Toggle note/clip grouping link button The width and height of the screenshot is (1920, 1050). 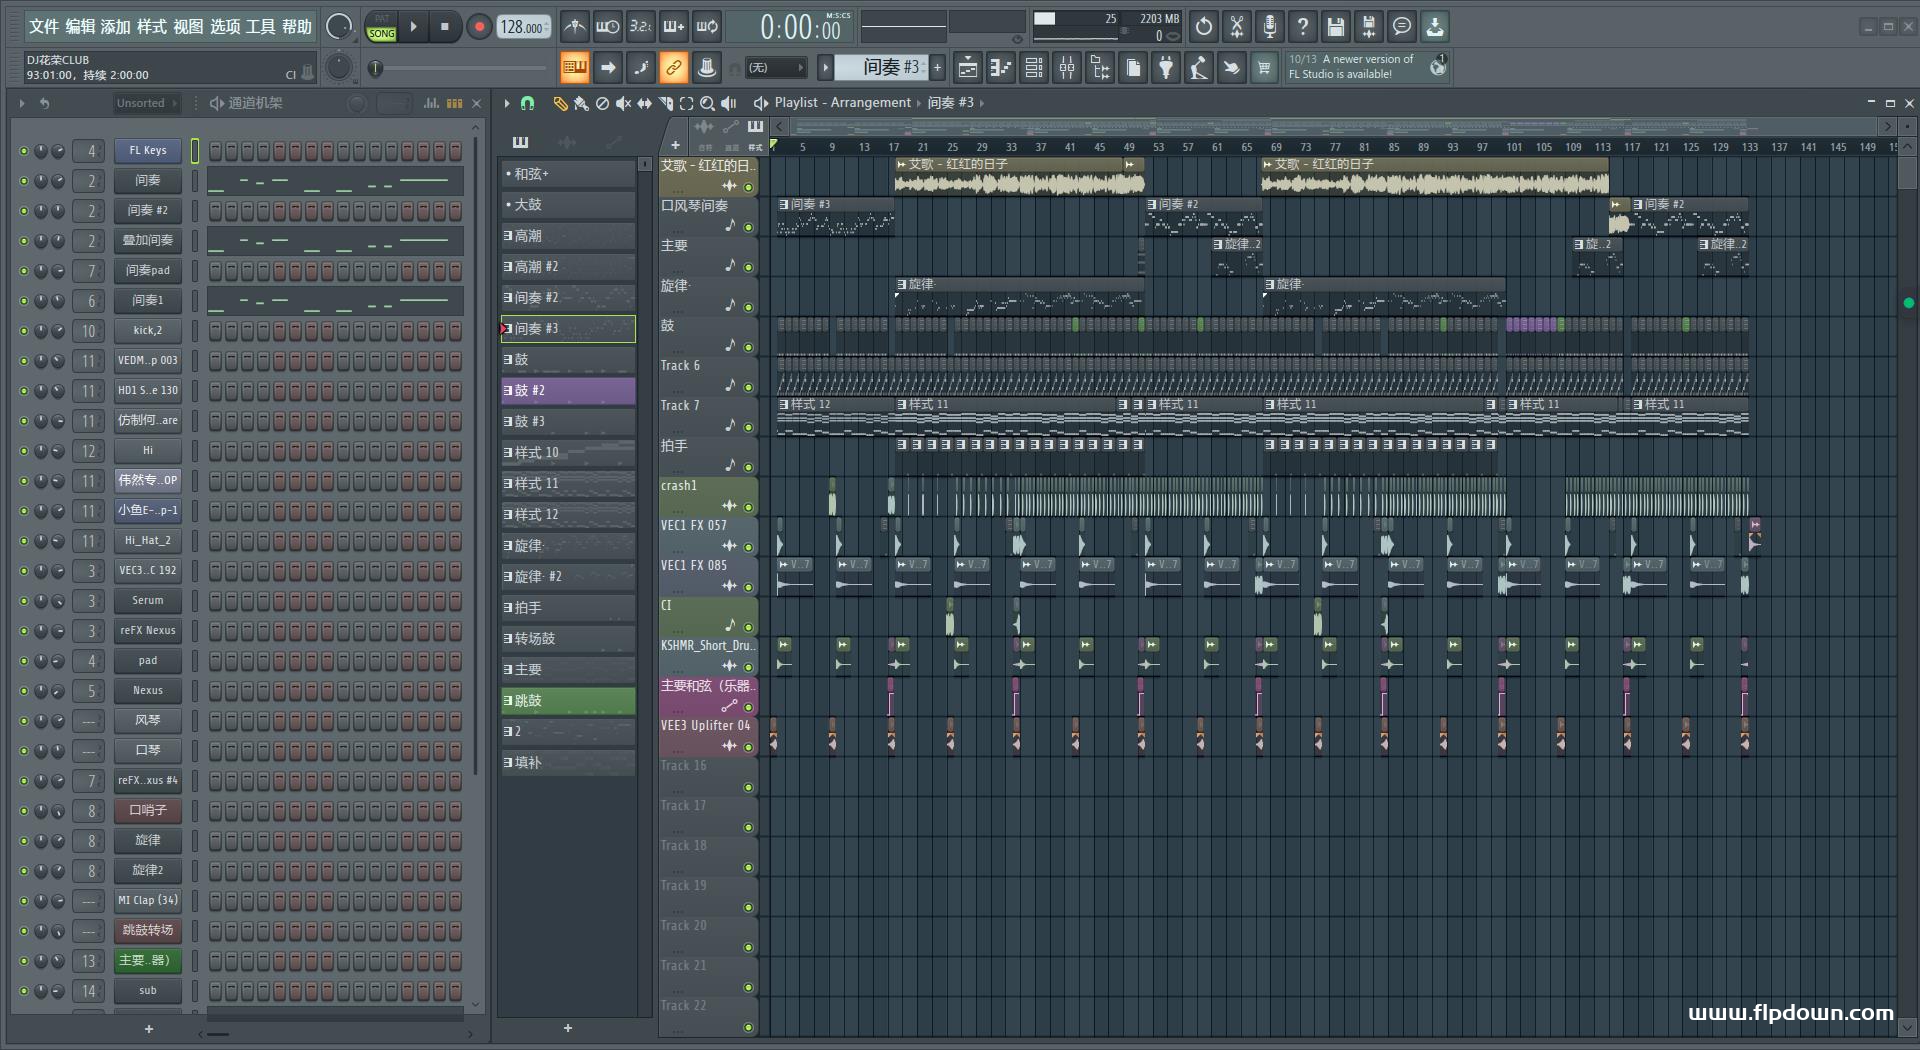[x=674, y=68]
